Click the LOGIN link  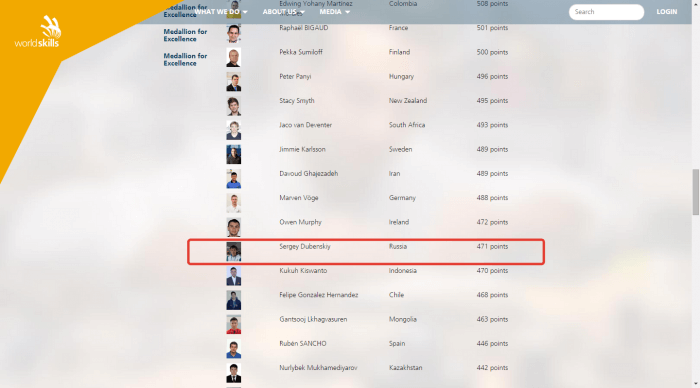667,12
